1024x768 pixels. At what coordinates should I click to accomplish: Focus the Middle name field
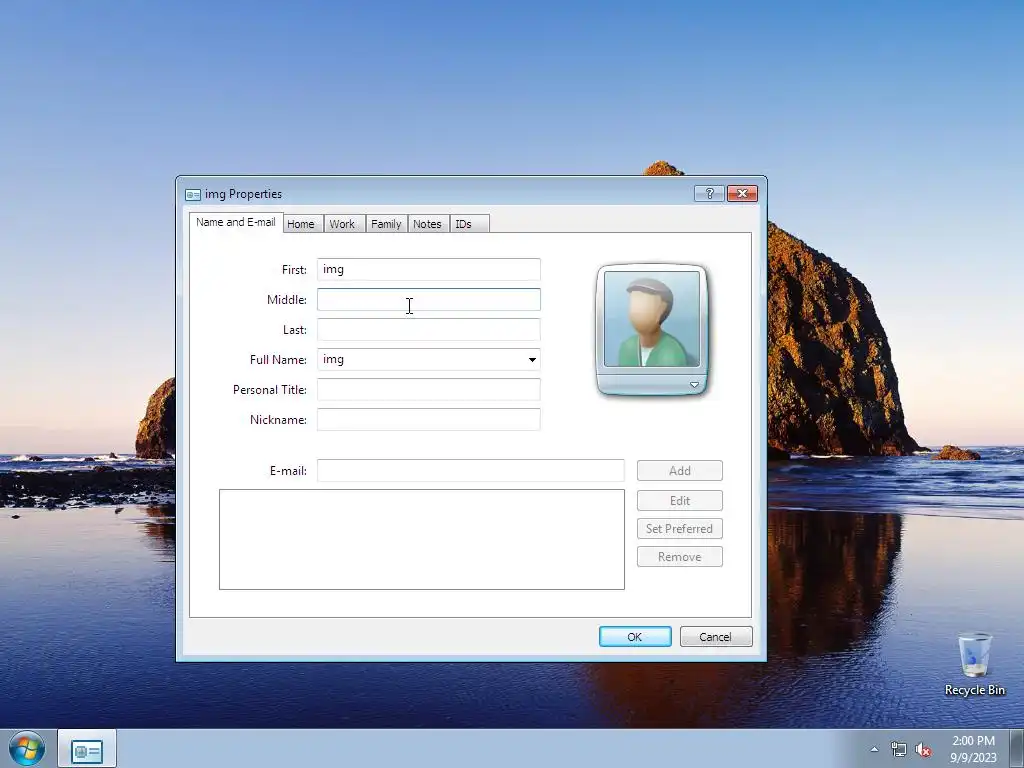tap(428, 300)
